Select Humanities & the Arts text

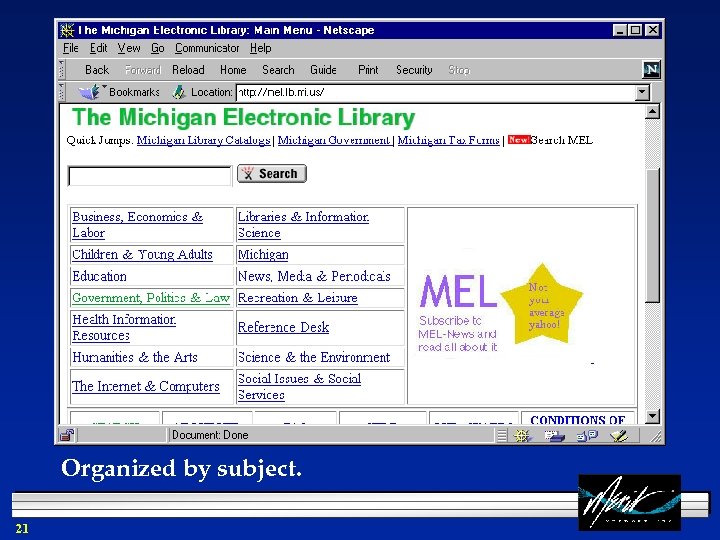click(x=135, y=357)
